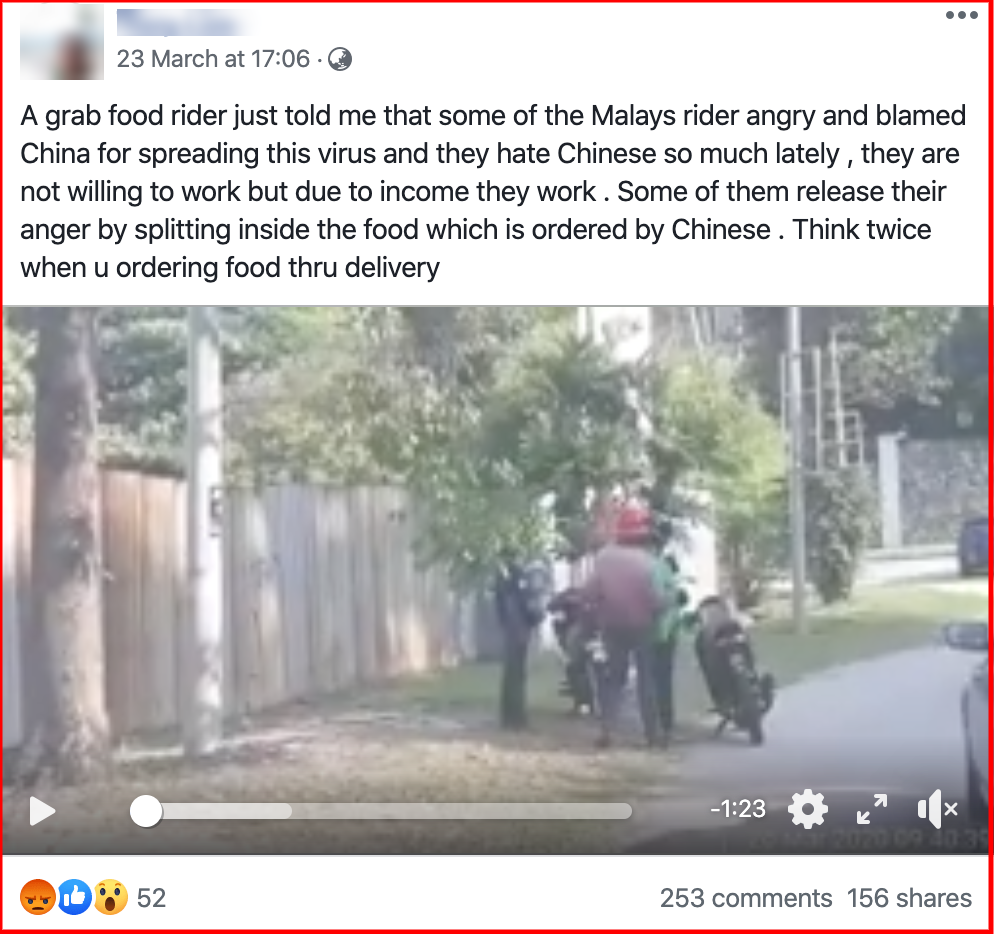The width and height of the screenshot is (994, 934).
Task: Click the video frame showing riders
Action: pos(497,539)
